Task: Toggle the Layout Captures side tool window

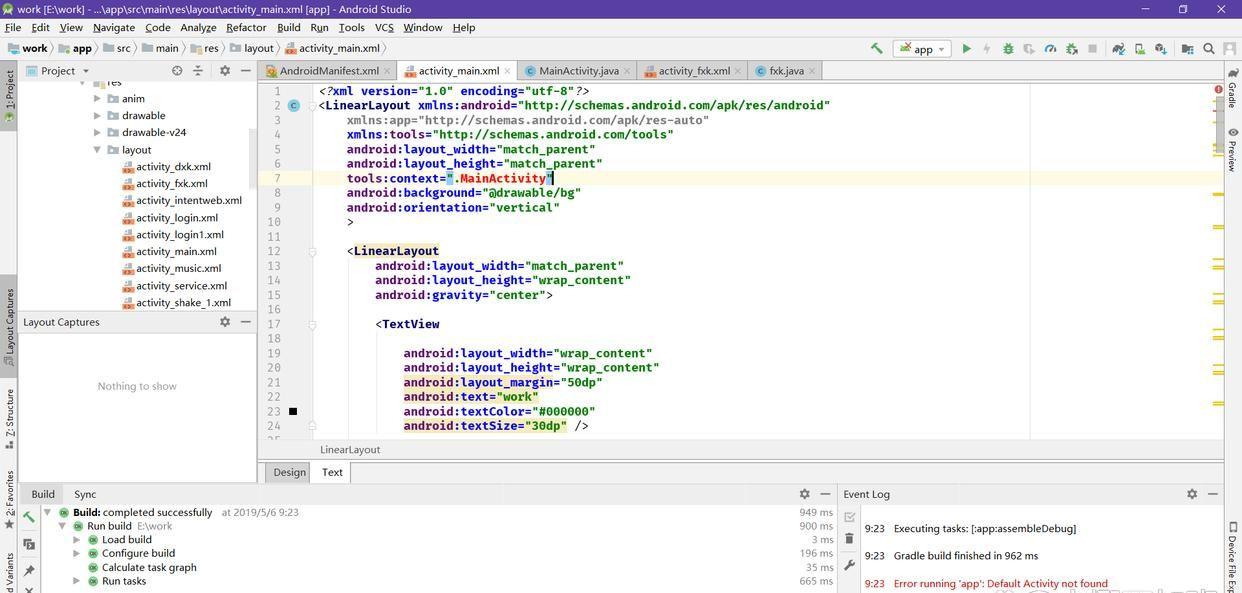Action: tap(9, 325)
